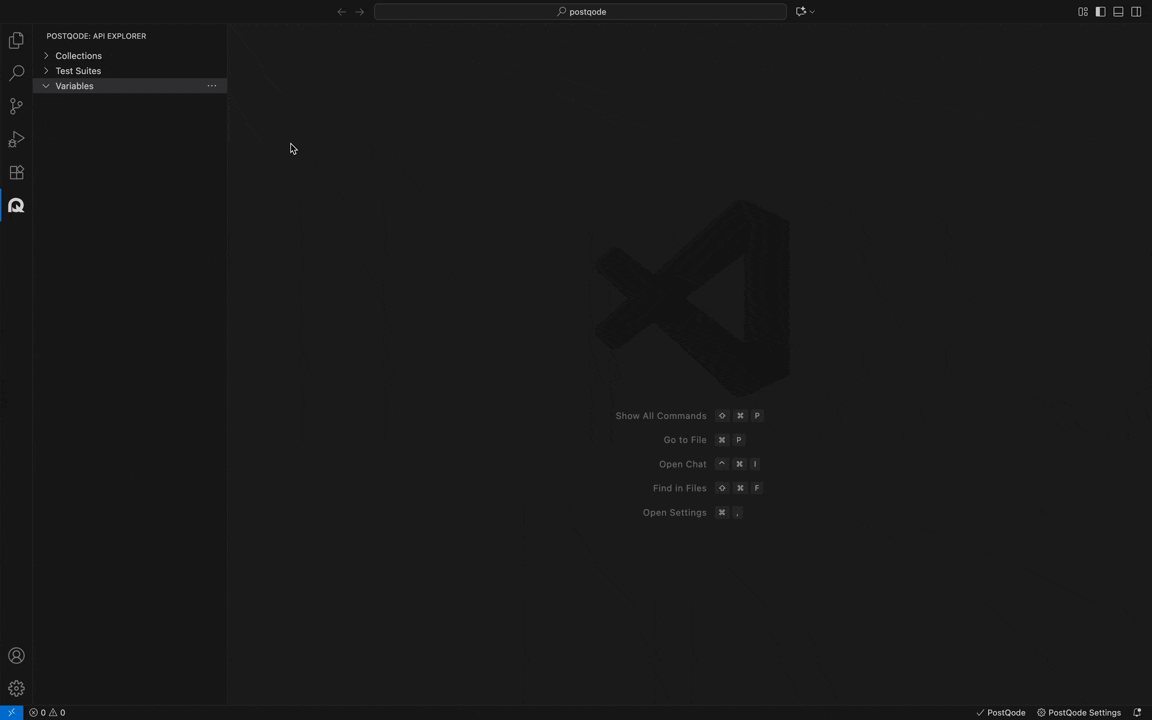The width and height of the screenshot is (1152, 720).
Task: Open the Extensions view
Action: coord(16,173)
